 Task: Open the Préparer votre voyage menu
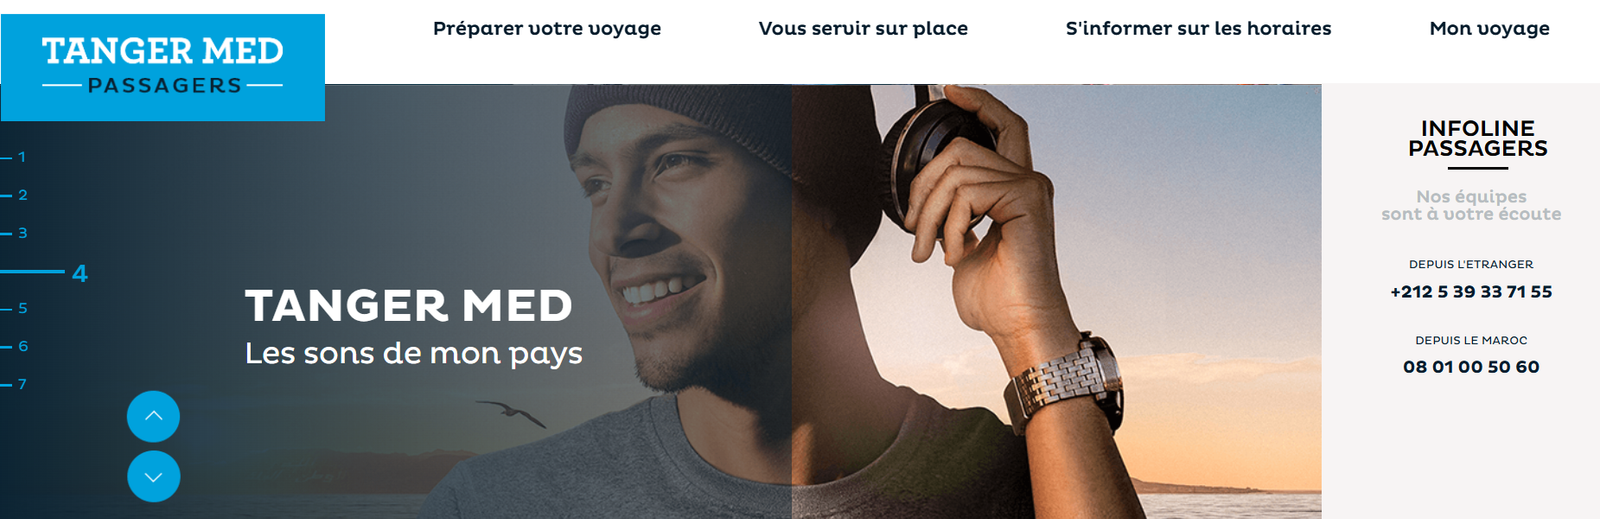[x=547, y=29]
